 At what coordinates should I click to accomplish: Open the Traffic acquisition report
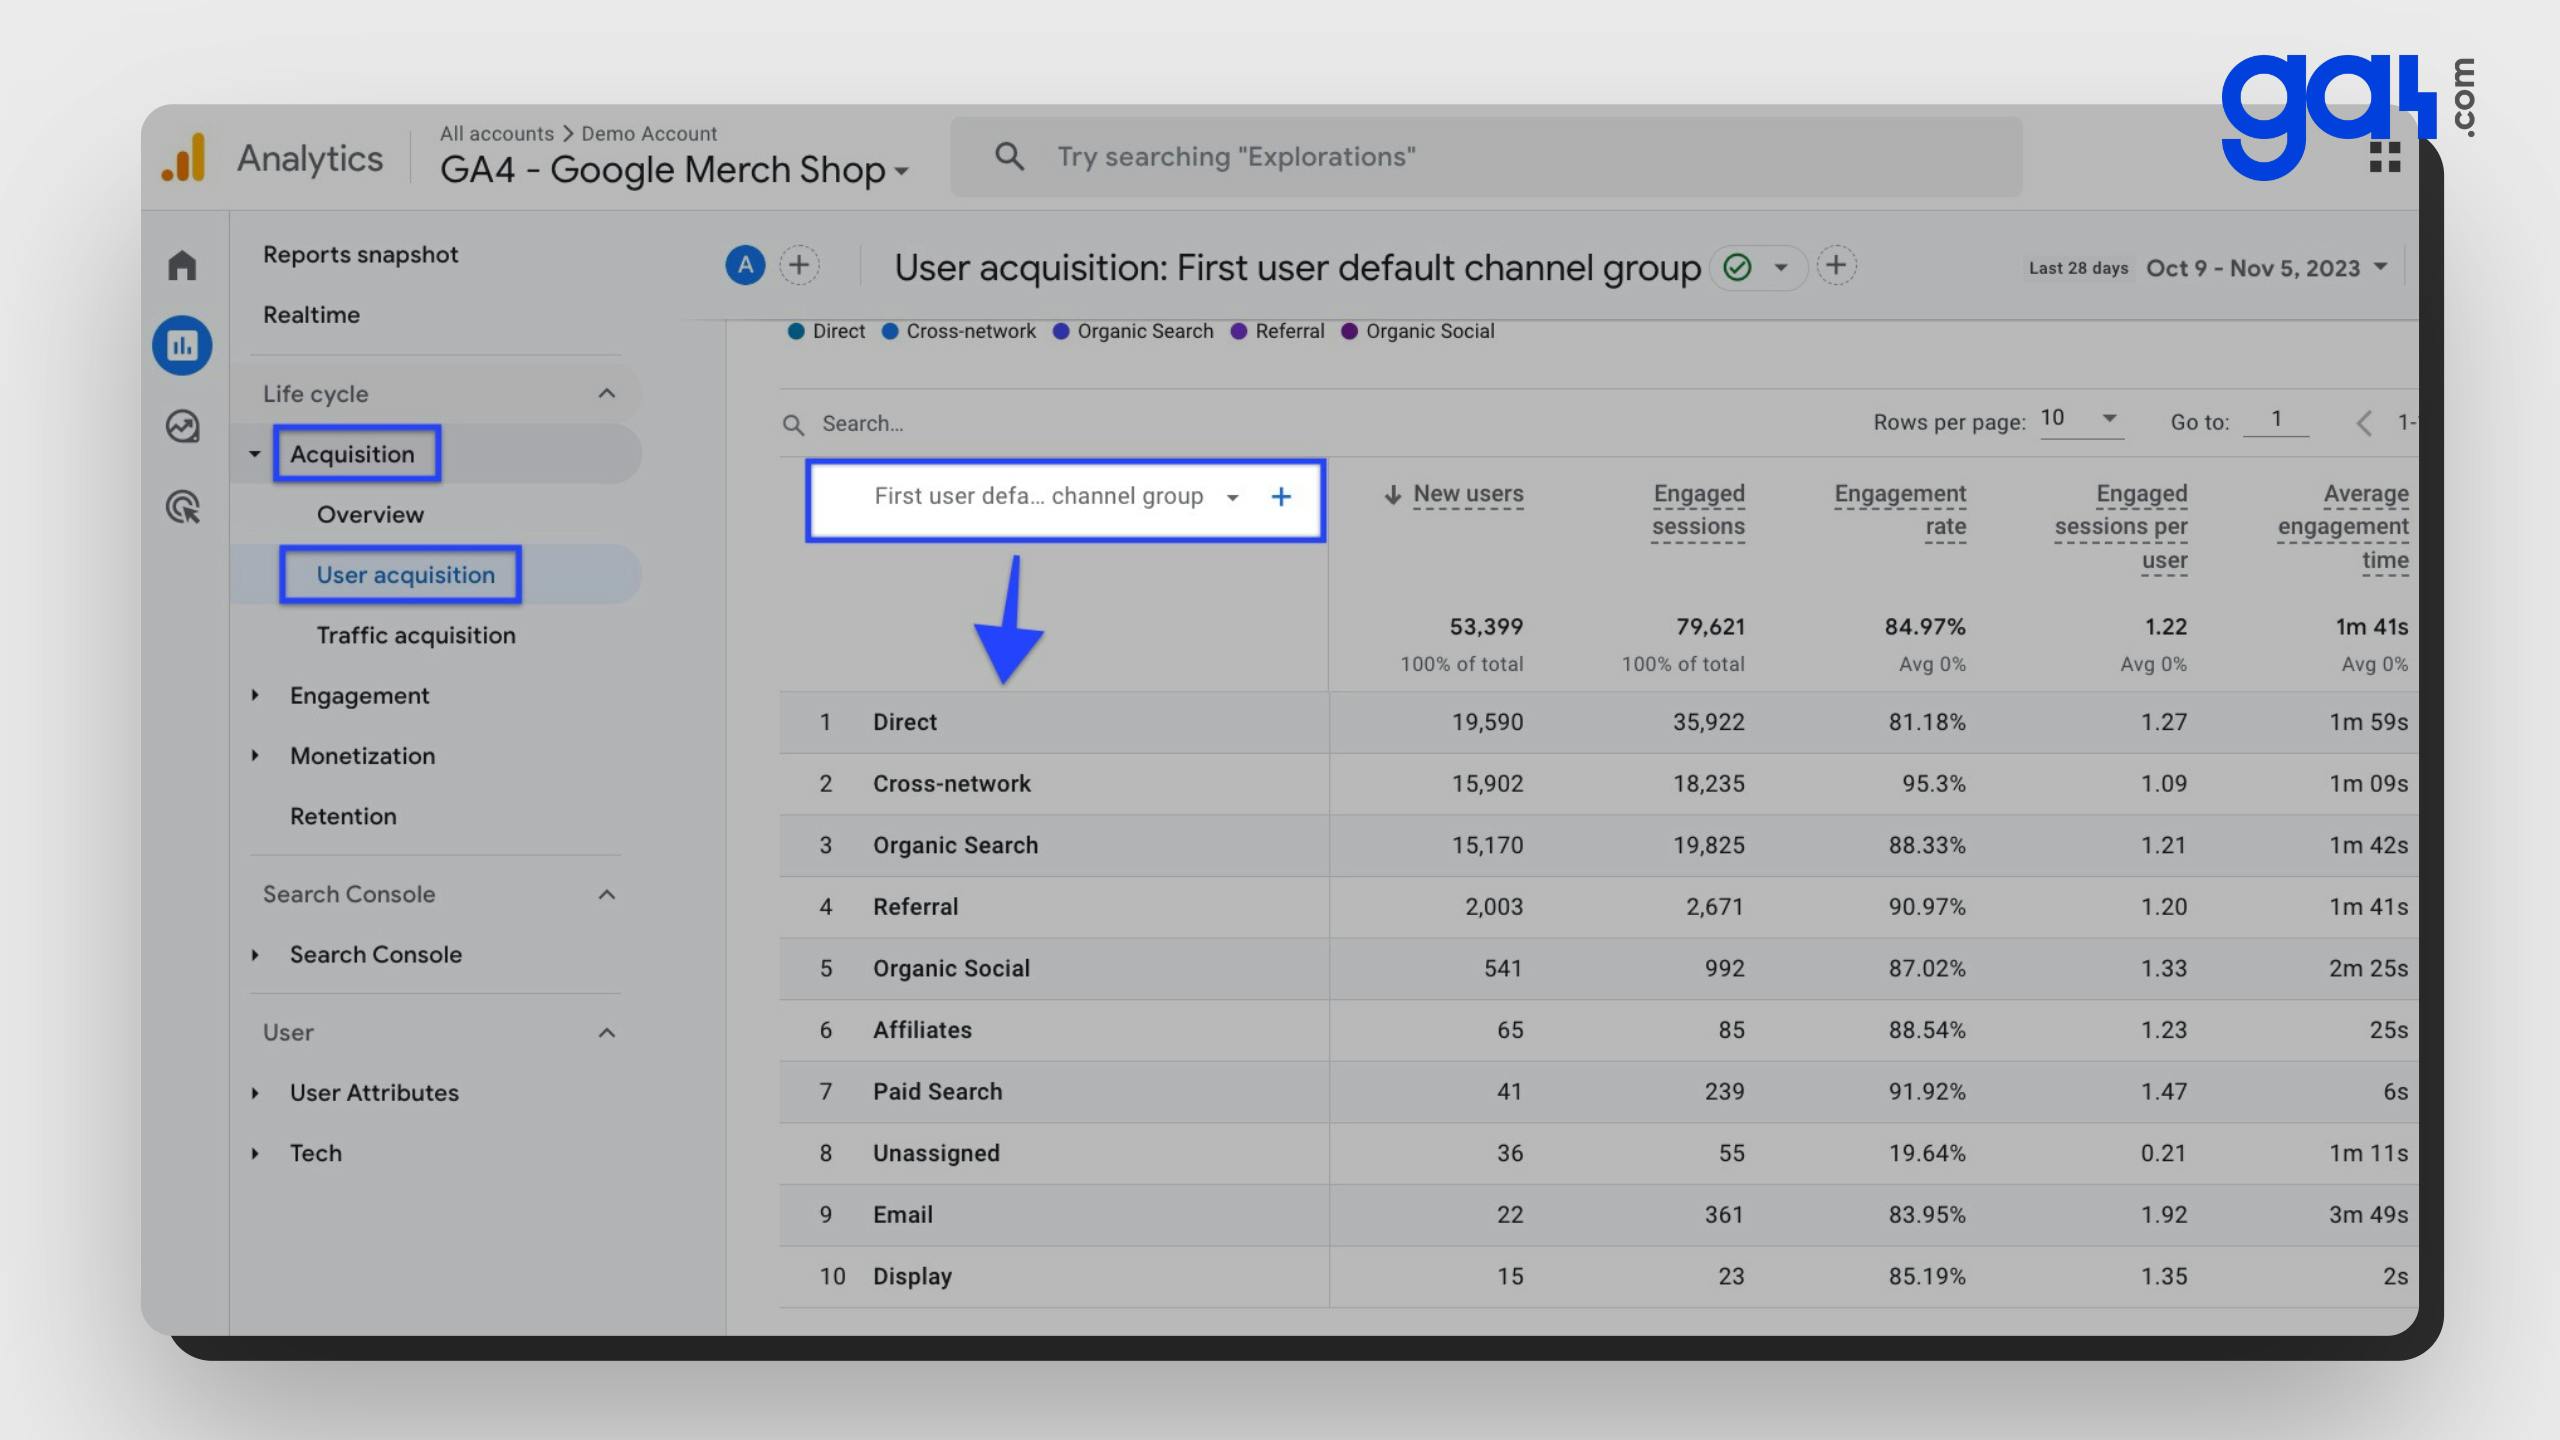[415, 635]
